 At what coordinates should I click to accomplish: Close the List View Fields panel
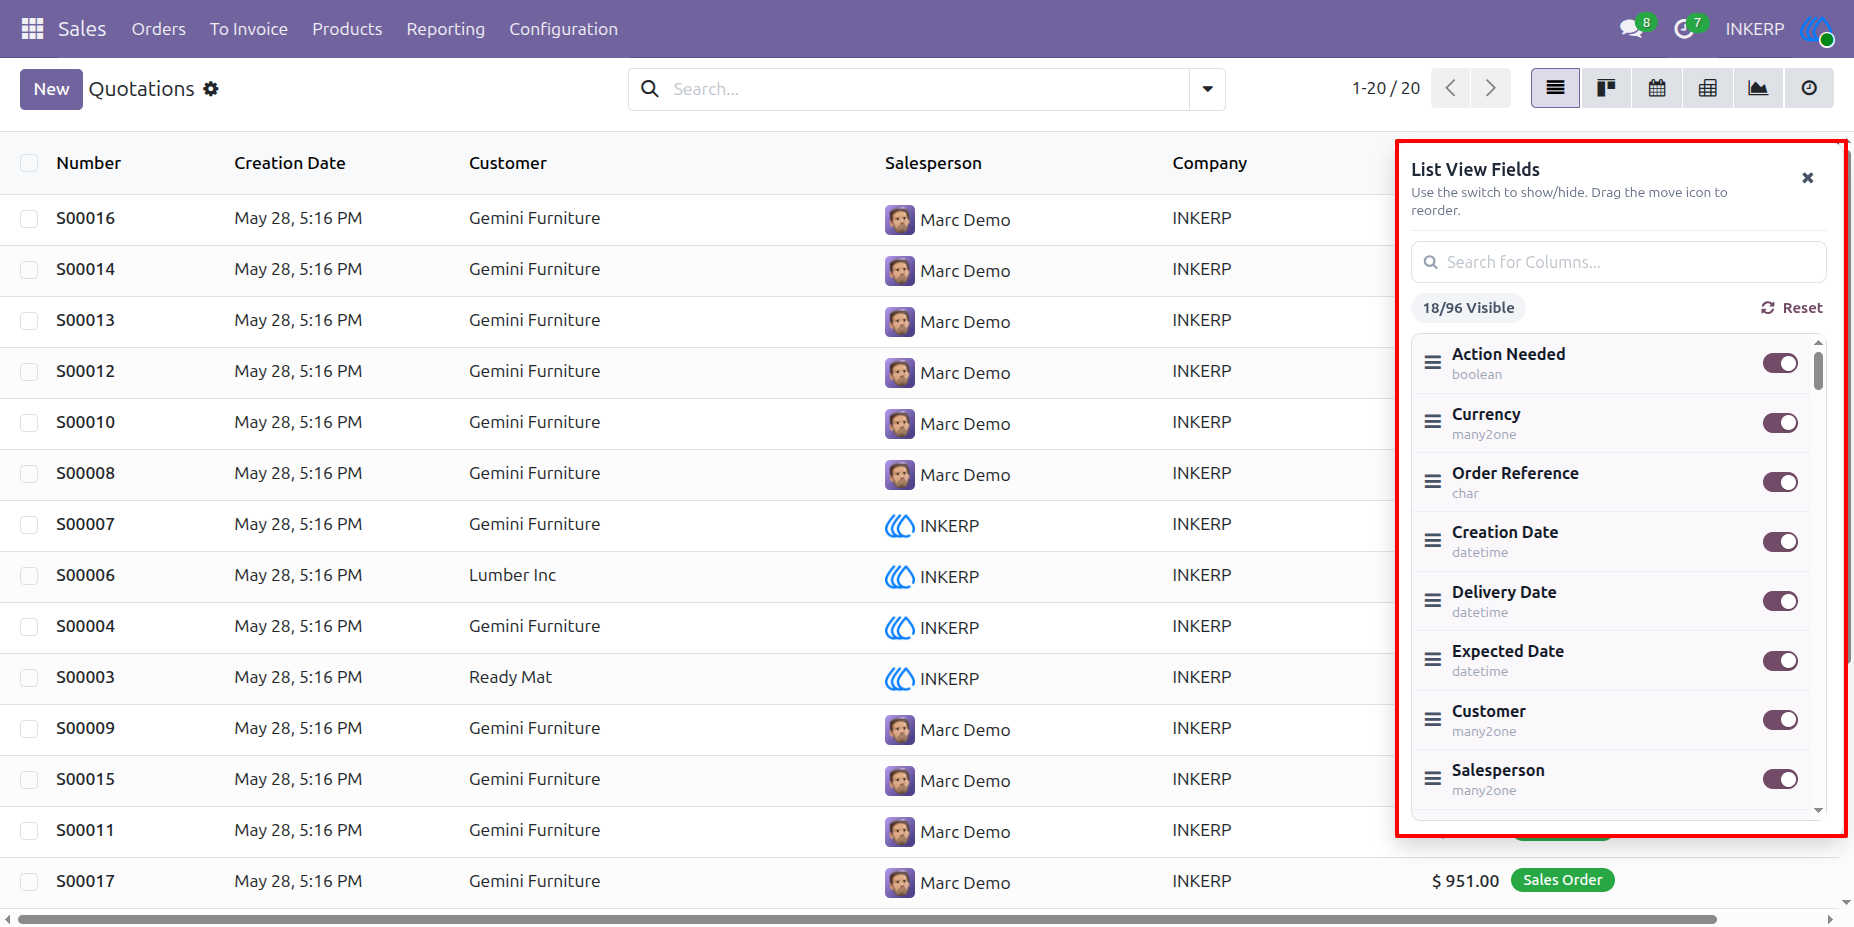point(1808,178)
